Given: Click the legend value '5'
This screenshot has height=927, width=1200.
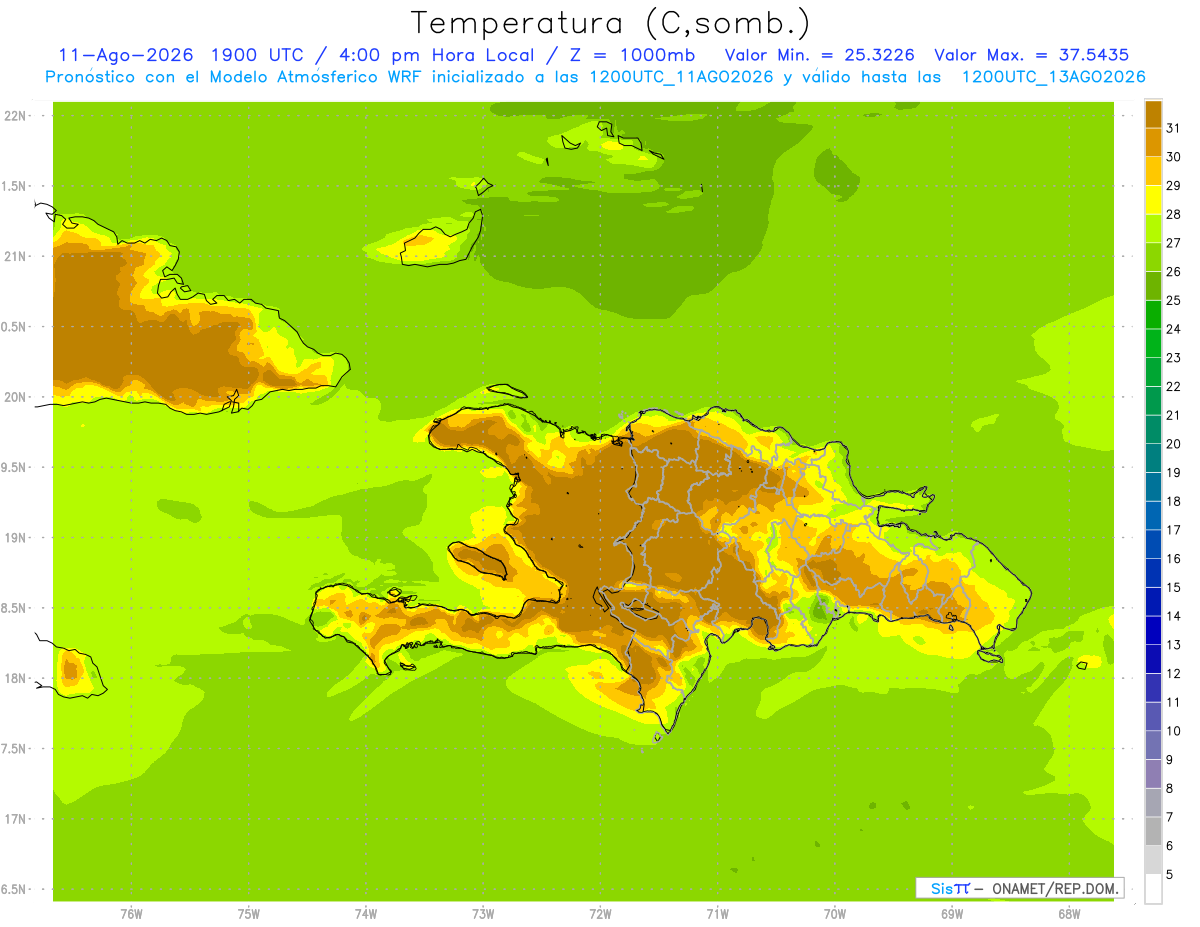Looking at the screenshot, I should click(1170, 875).
